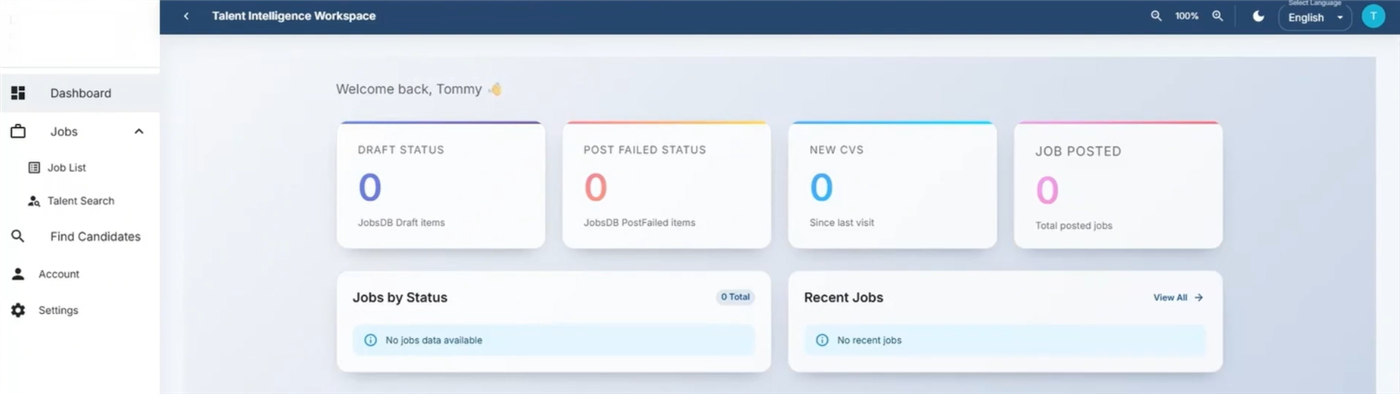Viewport: 1400px width, 394px height.
Task: Click the Post Failed Status card
Action: coord(666,185)
